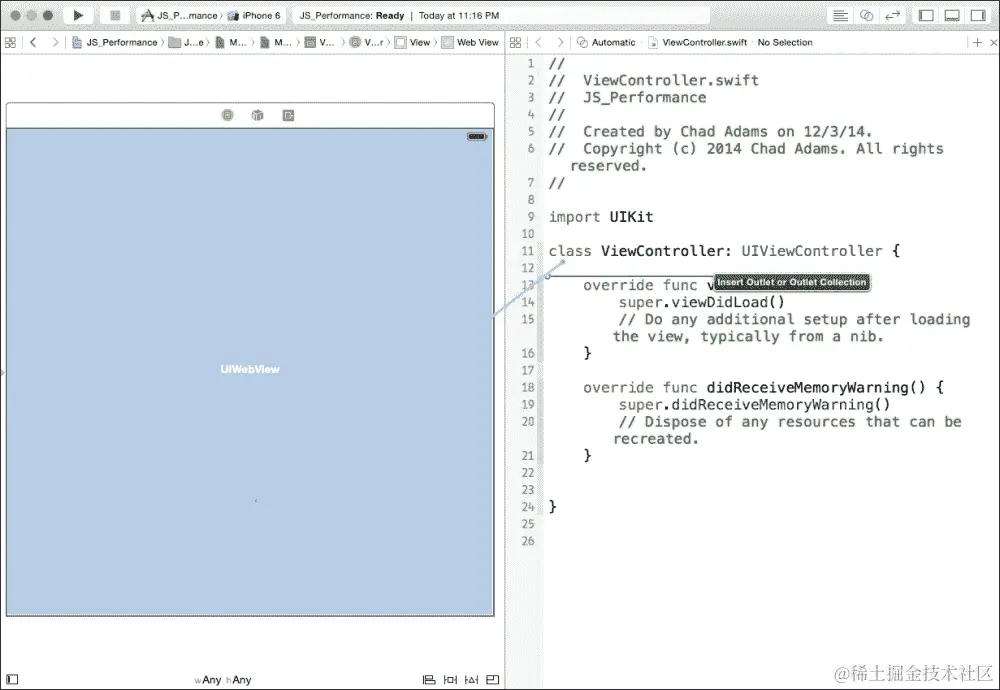Show the Version editor
Screen dimensions: 1000x690
coord(892,15)
